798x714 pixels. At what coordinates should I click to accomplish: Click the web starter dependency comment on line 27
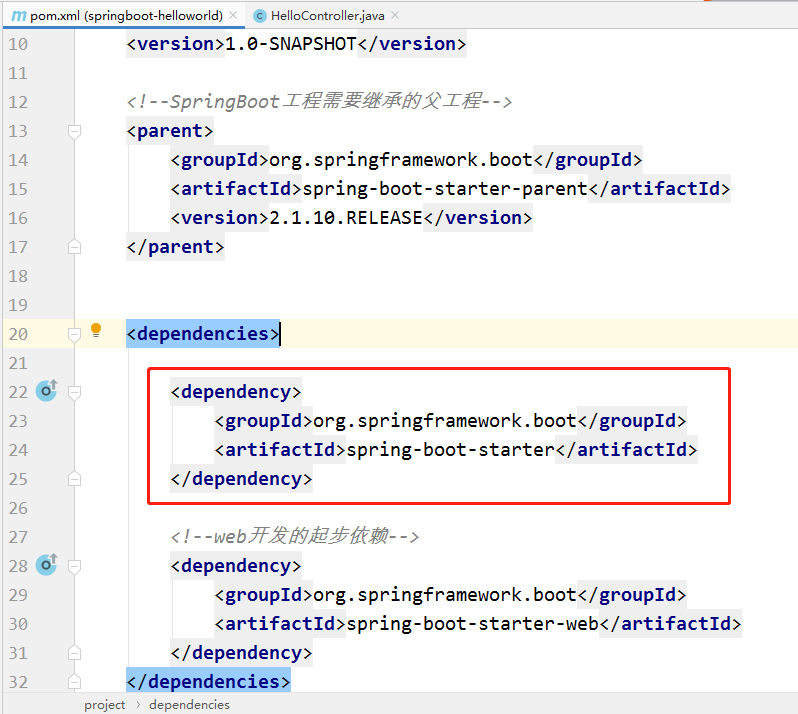coord(295,537)
